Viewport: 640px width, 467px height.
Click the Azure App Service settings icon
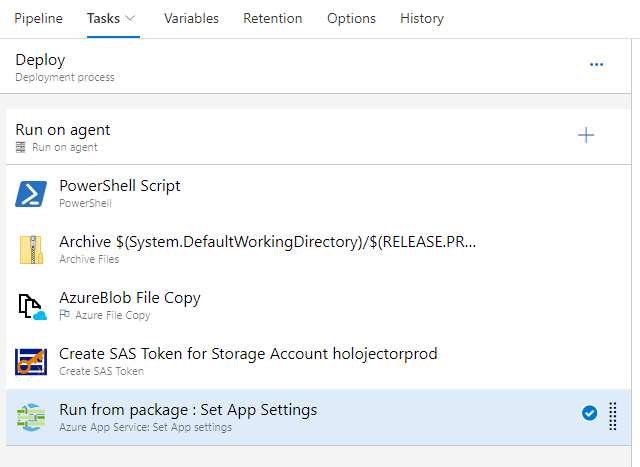tap(32, 417)
